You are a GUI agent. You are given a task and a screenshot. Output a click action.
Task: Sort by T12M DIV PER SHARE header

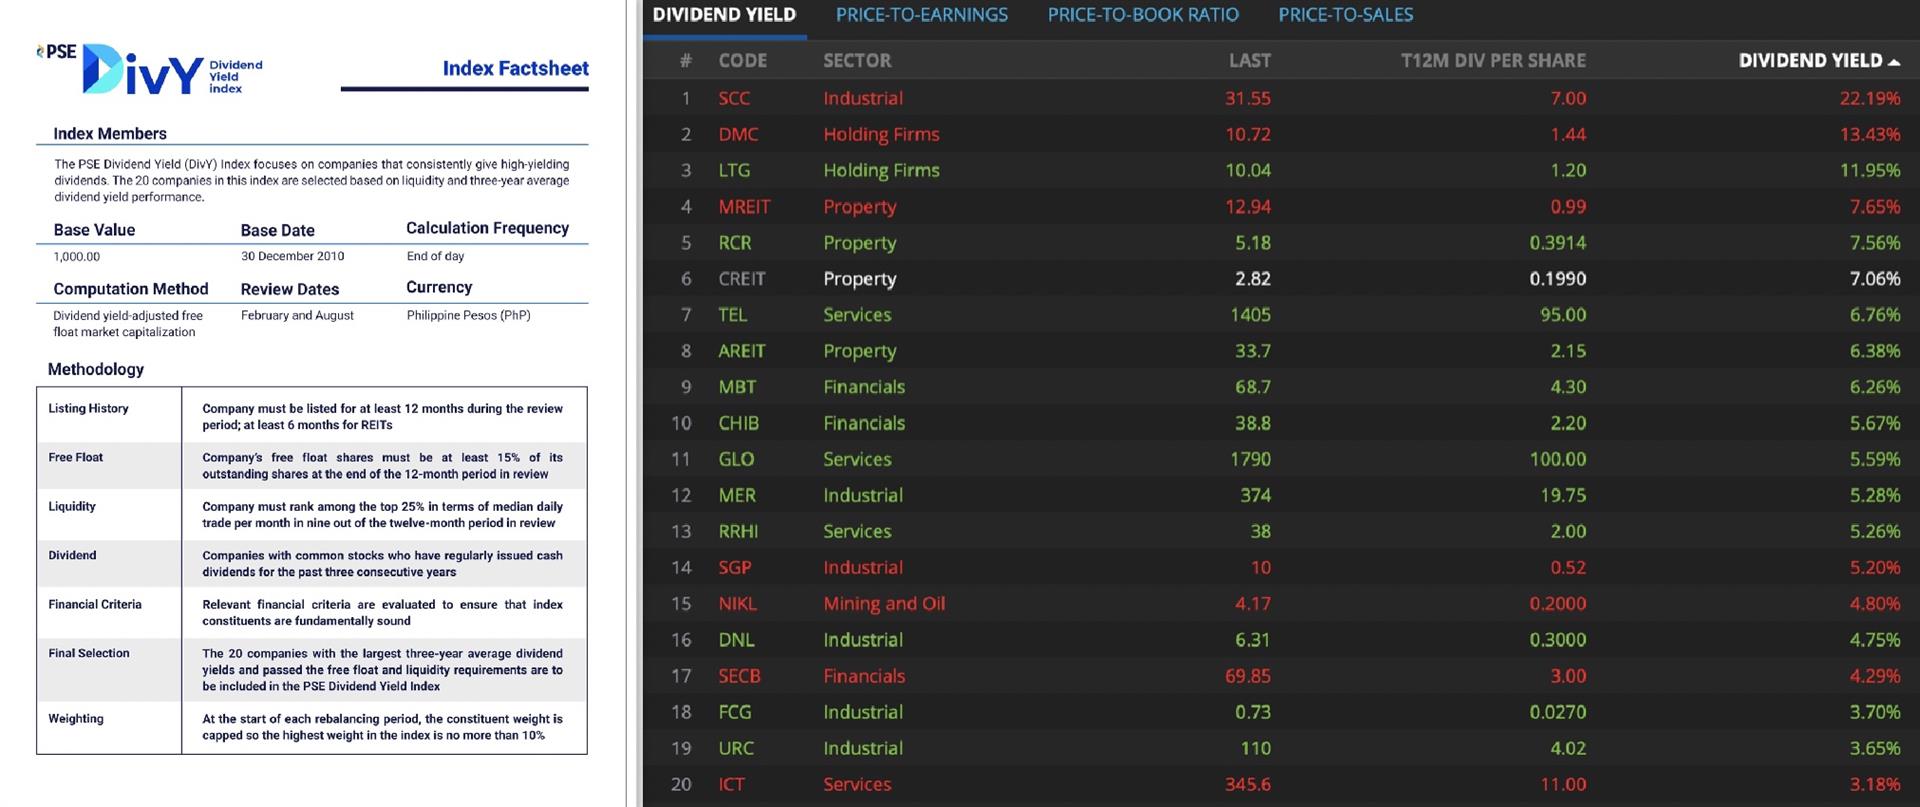tap(1493, 61)
